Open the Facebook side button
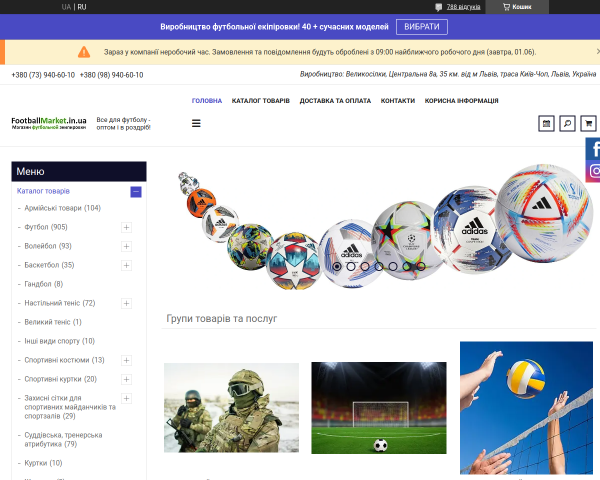Image resolution: width=600 pixels, height=480 pixels. (593, 149)
